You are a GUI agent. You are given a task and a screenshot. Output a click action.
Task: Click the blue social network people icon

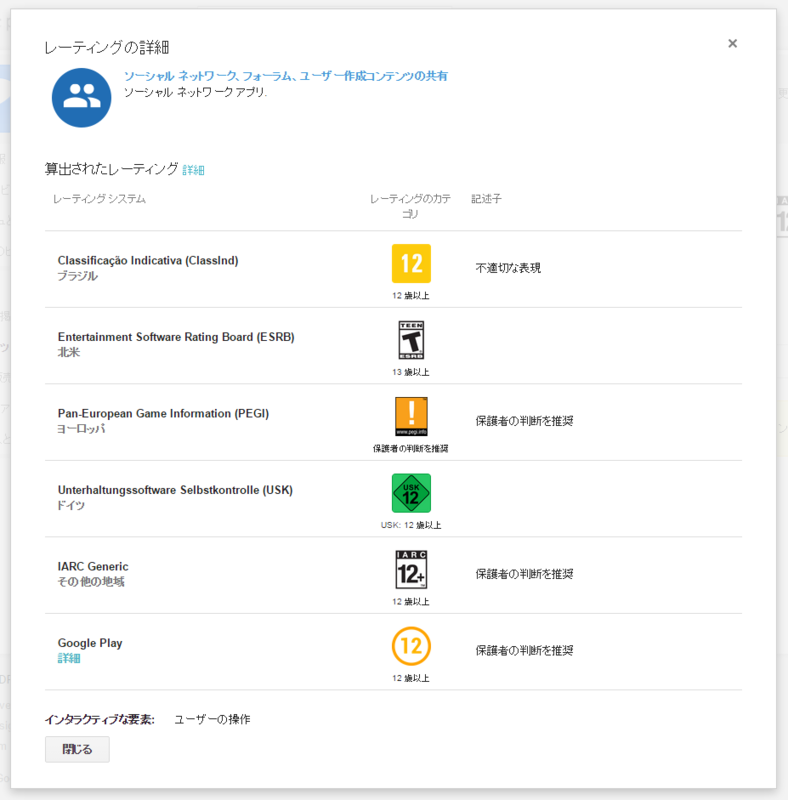[x=82, y=97]
